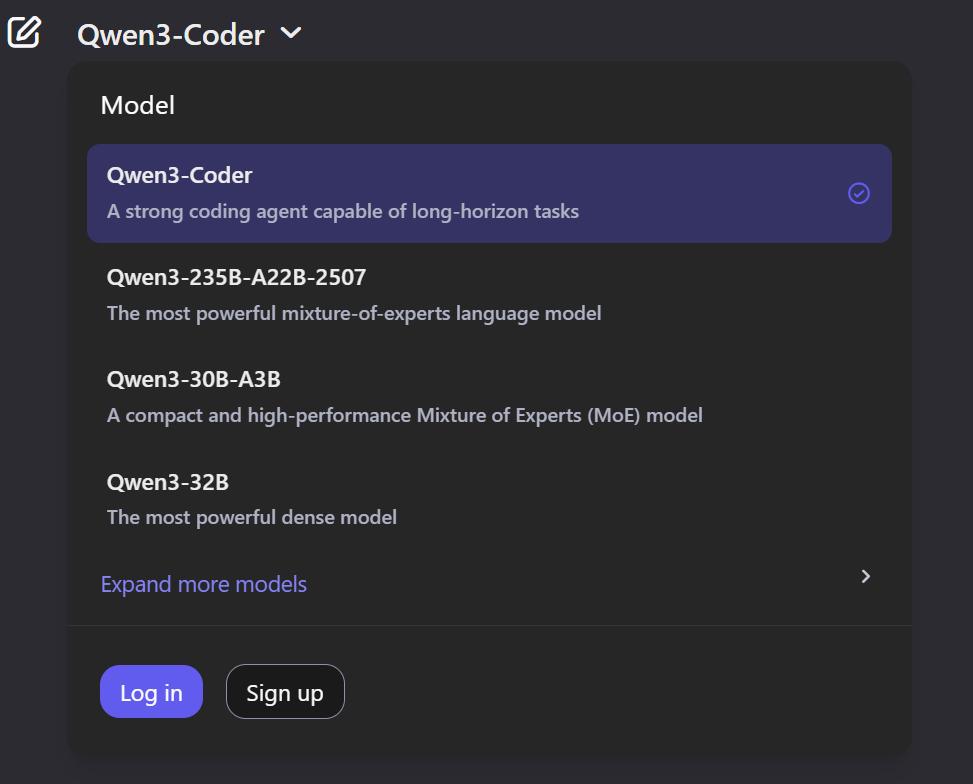Image resolution: width=973 pixels, height=784 pixels.
Task: Click the most powerful mixture-of-experts description
Action: click(354, 313)
